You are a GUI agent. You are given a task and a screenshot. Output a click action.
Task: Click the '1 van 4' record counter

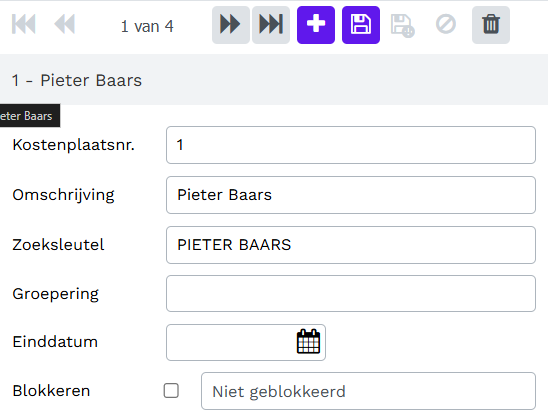click(x=147, y=27)
